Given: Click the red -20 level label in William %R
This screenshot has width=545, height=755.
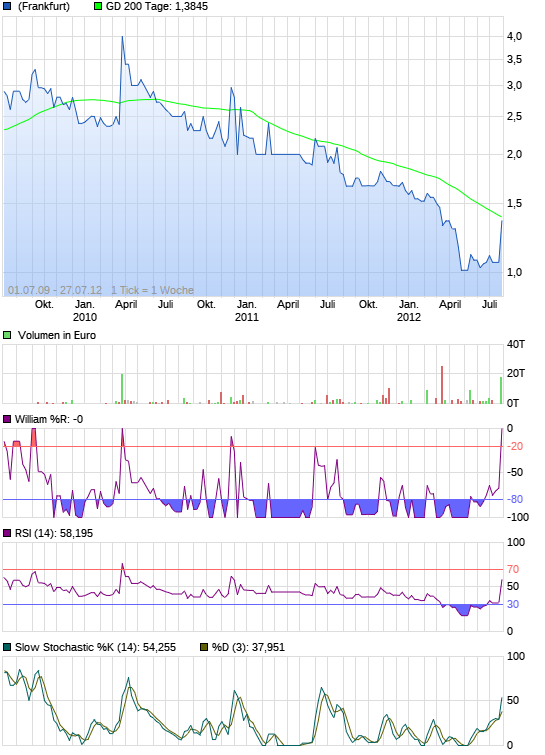Looking at the screenshot, I should point(515,446).
